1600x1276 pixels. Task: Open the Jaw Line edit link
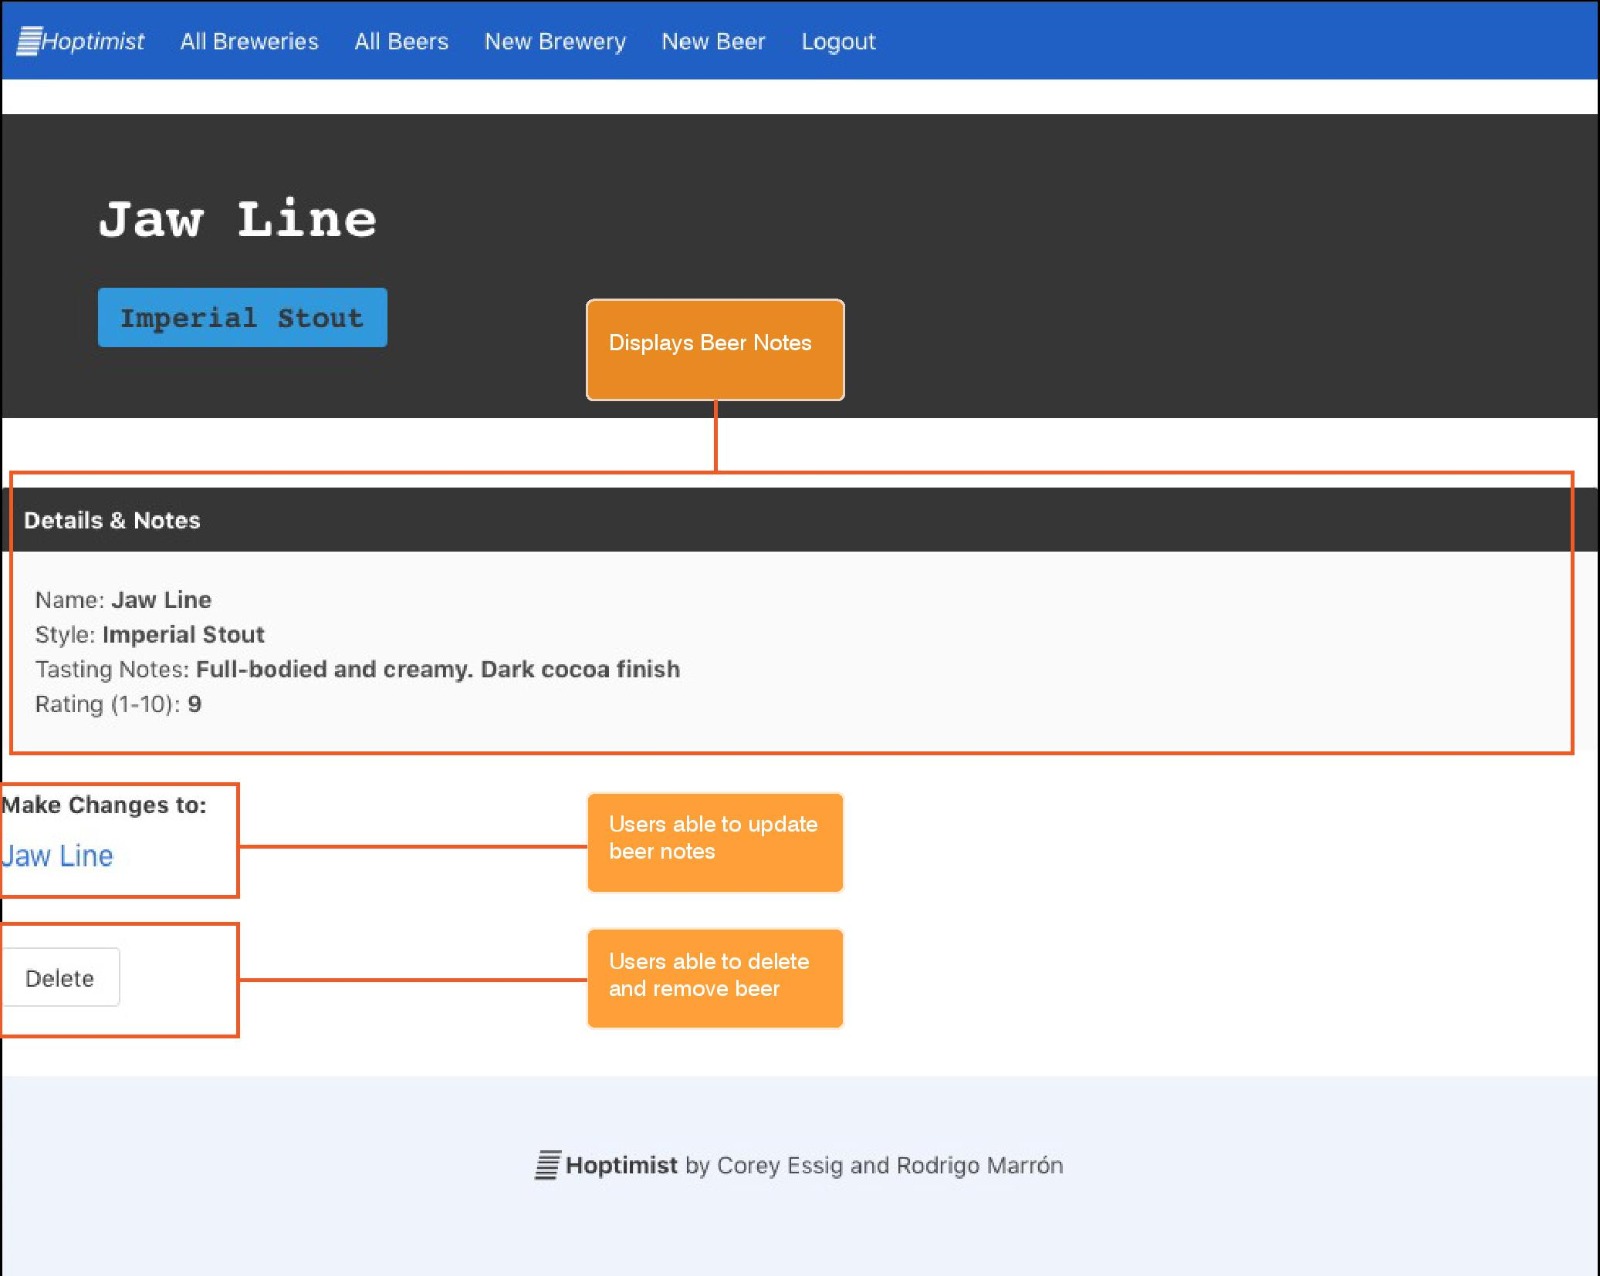pos(57,856)
